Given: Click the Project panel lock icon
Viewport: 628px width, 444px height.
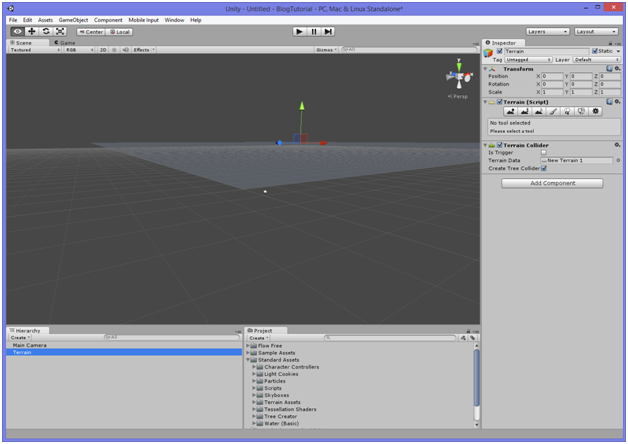Looking at the screenshot, I should coord(468,331).
